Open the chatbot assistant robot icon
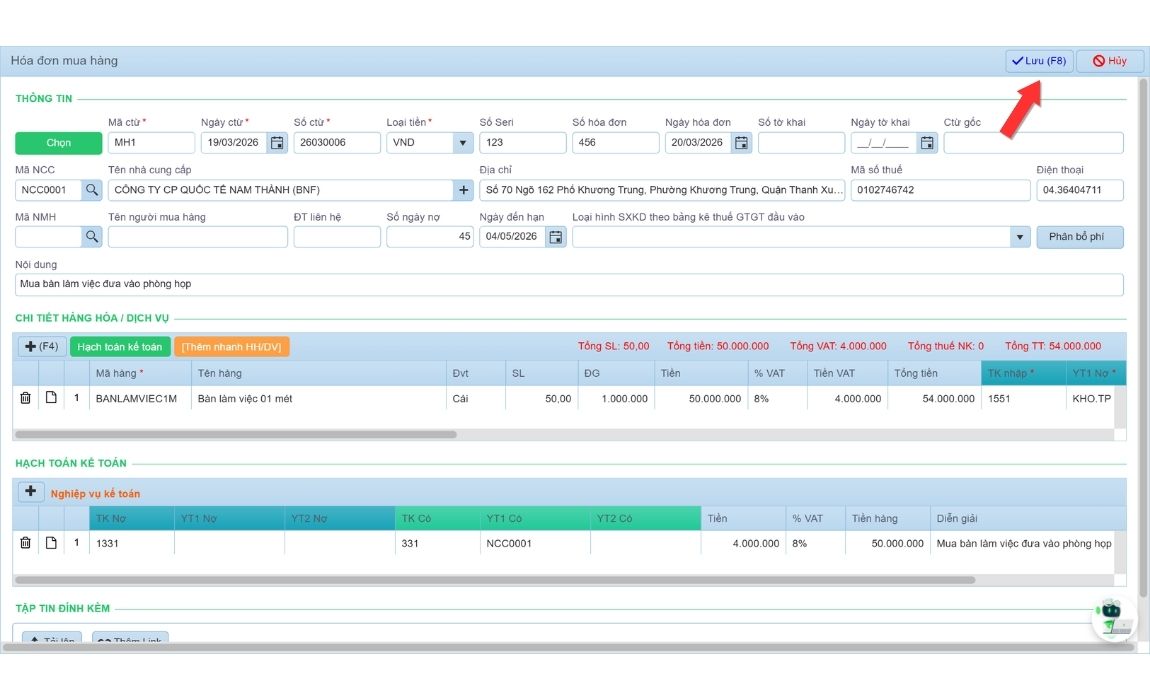This screenshot has height=700, width=1150. click(1112, 618)
